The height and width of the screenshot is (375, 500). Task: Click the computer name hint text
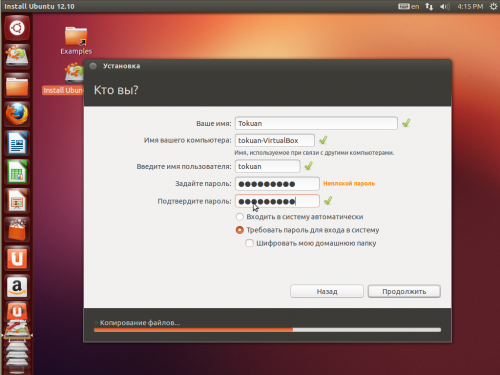tap(314, 153)
